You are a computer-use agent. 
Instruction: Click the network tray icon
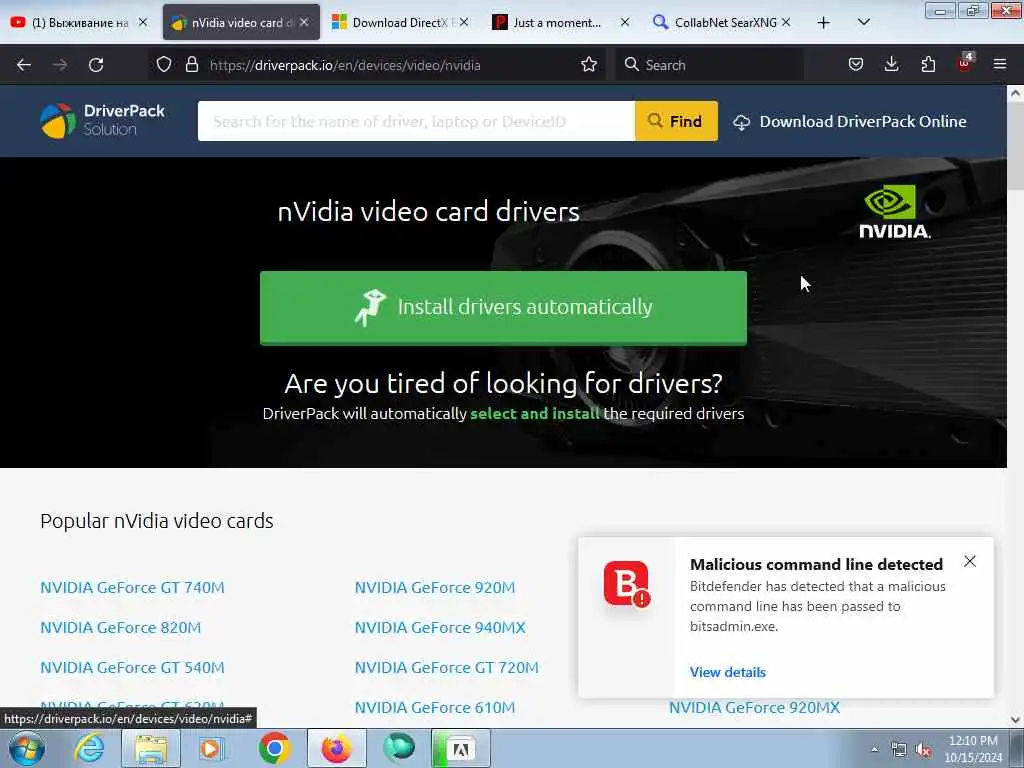(899, 750)
